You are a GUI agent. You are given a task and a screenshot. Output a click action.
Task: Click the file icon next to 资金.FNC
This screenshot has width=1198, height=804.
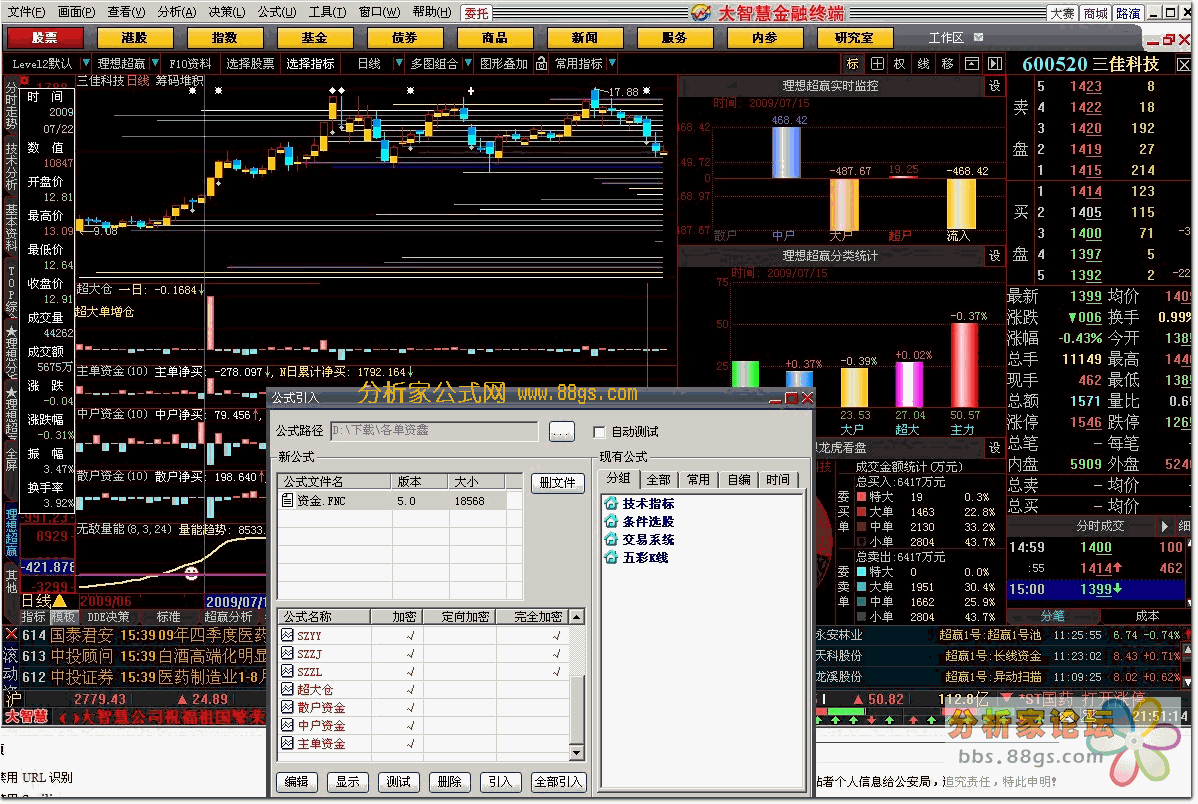(287, 501)
